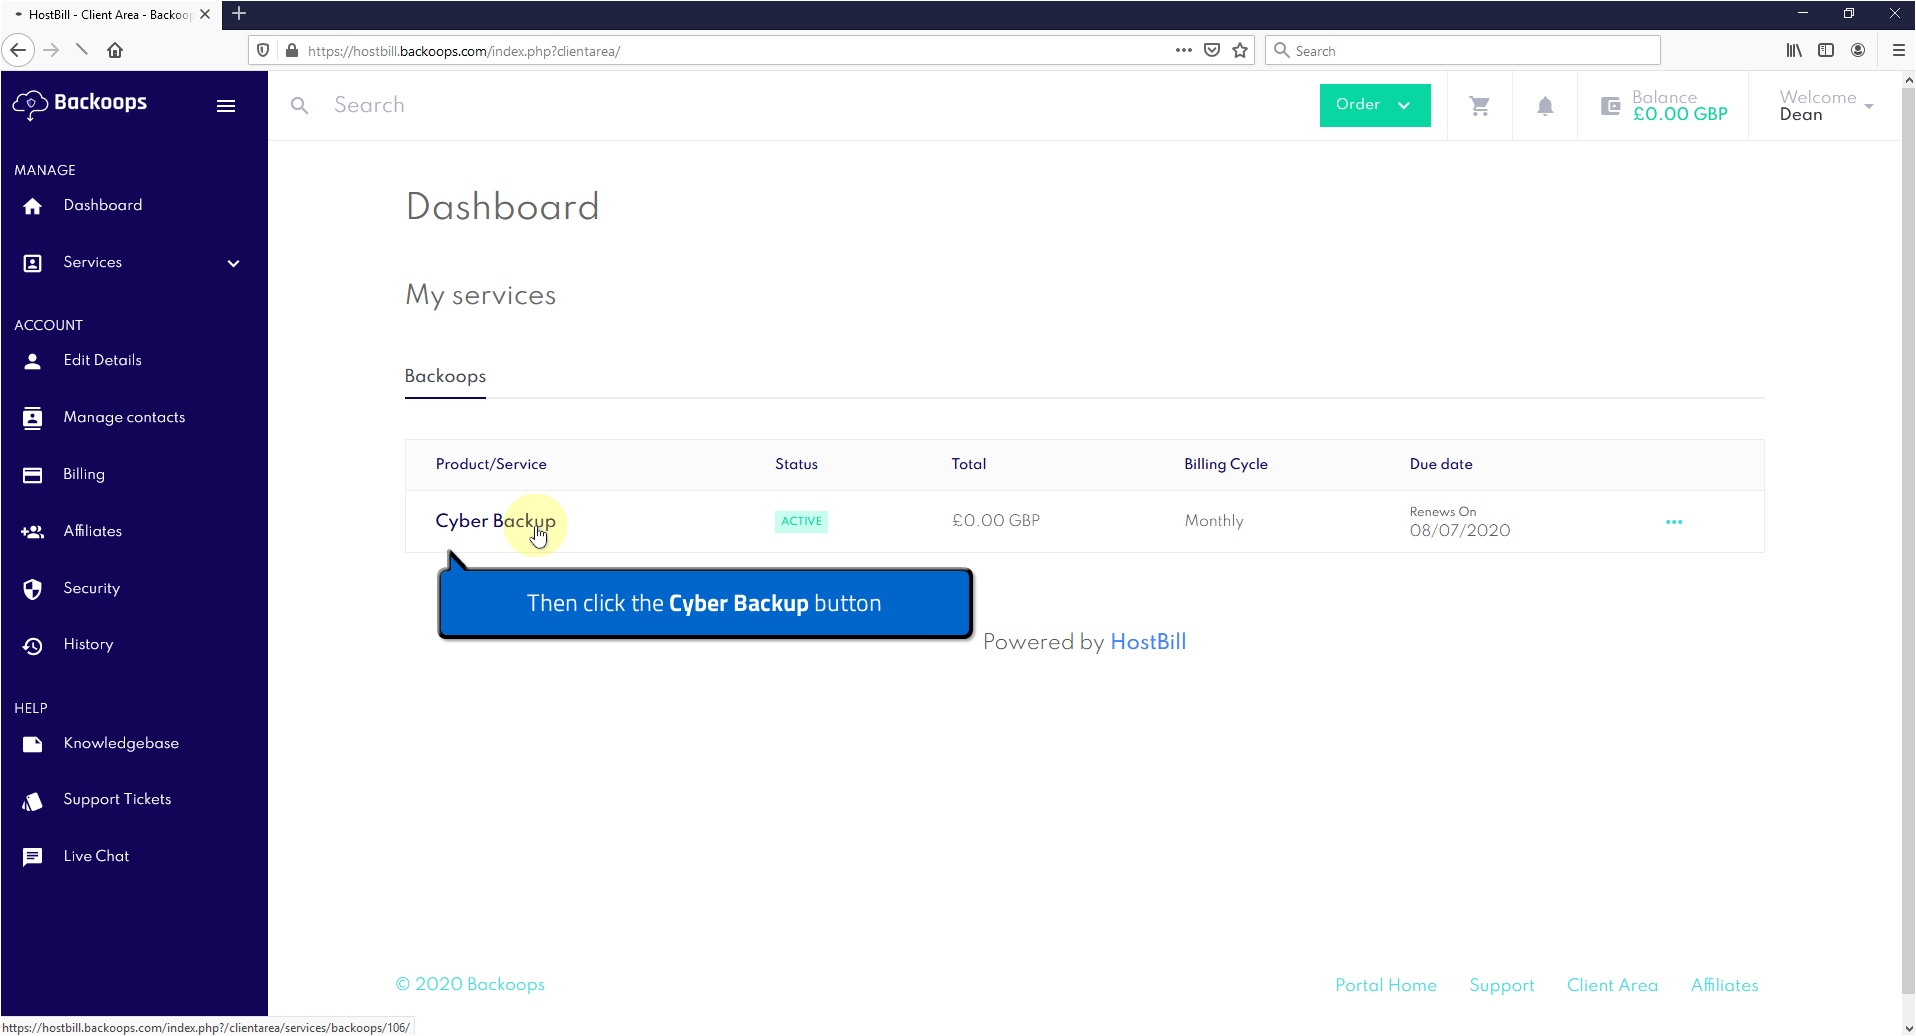Click the Knowledgebase icon
The image size is (1916, 1036).
(33, 744)
